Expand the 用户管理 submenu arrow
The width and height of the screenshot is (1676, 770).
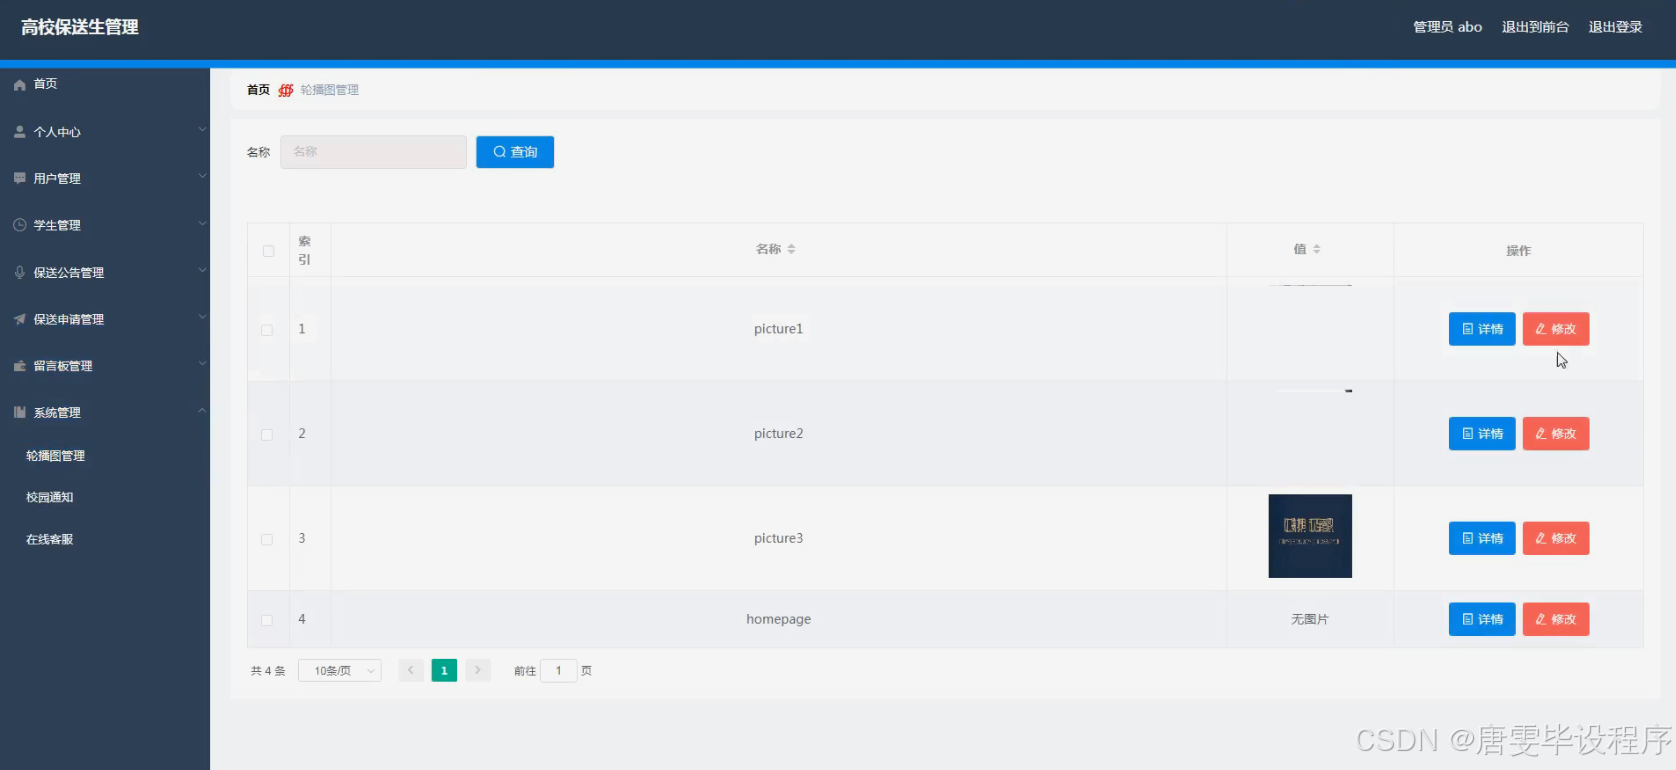pos(202,176)
